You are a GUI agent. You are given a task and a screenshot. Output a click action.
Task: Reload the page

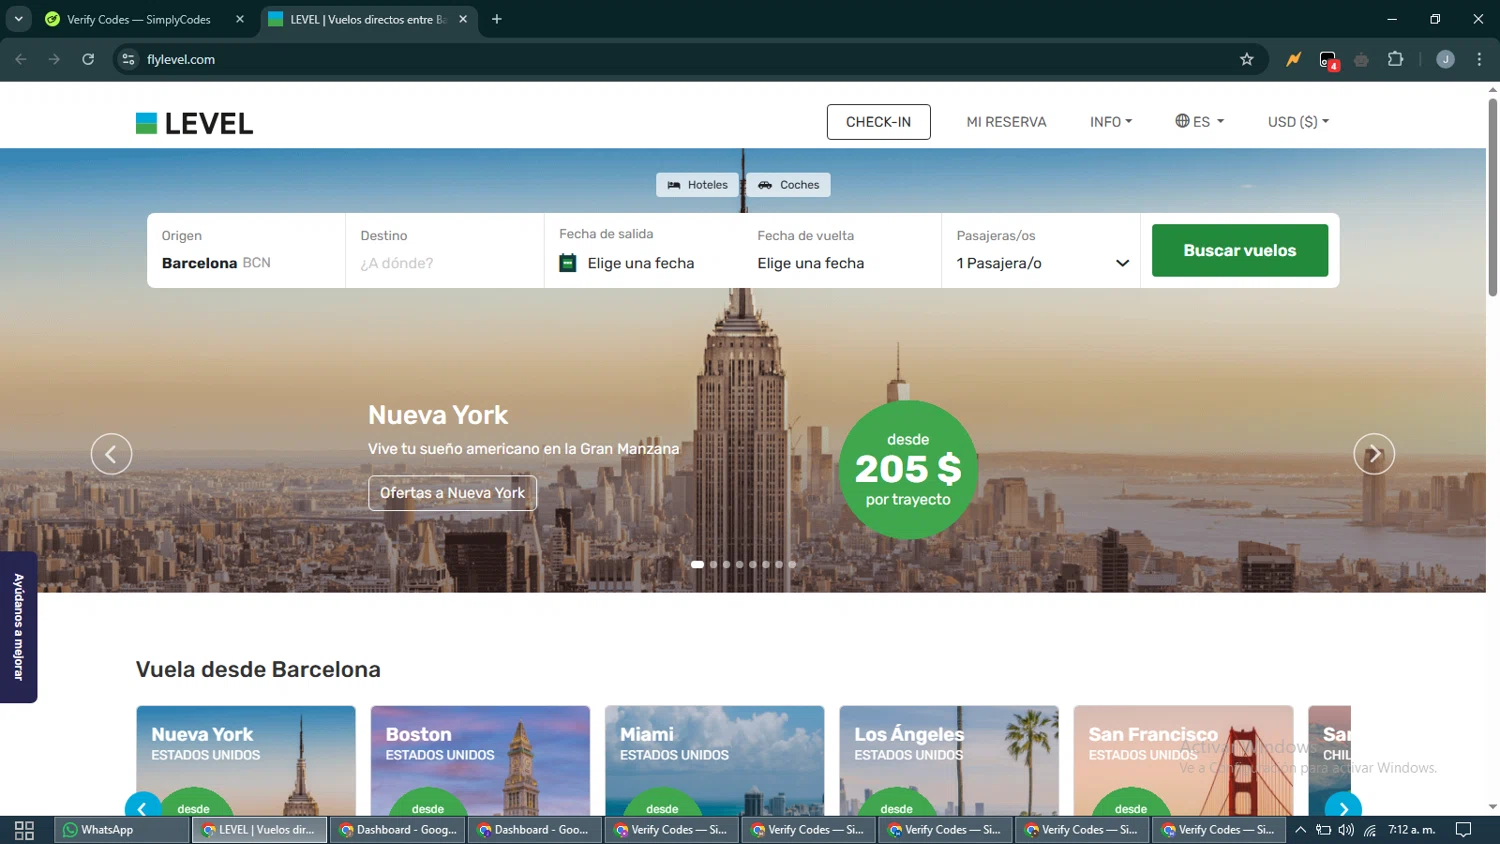click(x=88, y=59)
